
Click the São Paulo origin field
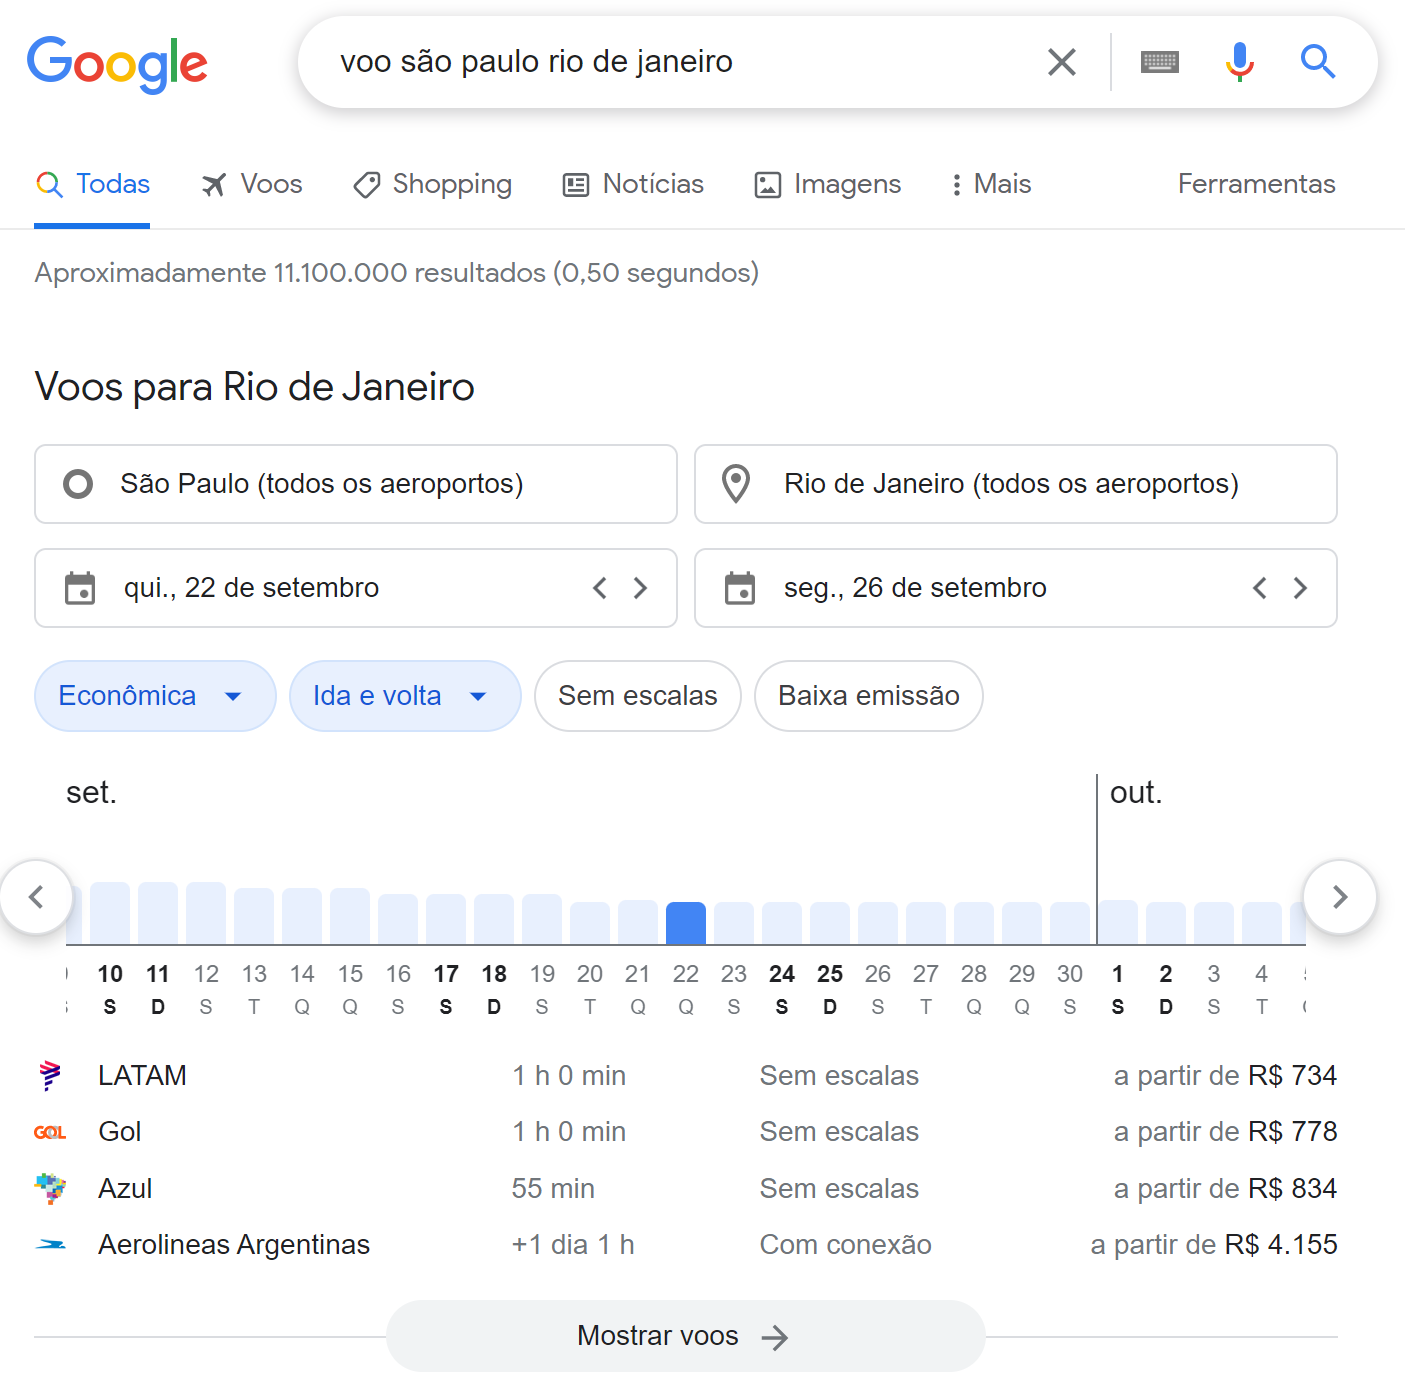(356, 484)
